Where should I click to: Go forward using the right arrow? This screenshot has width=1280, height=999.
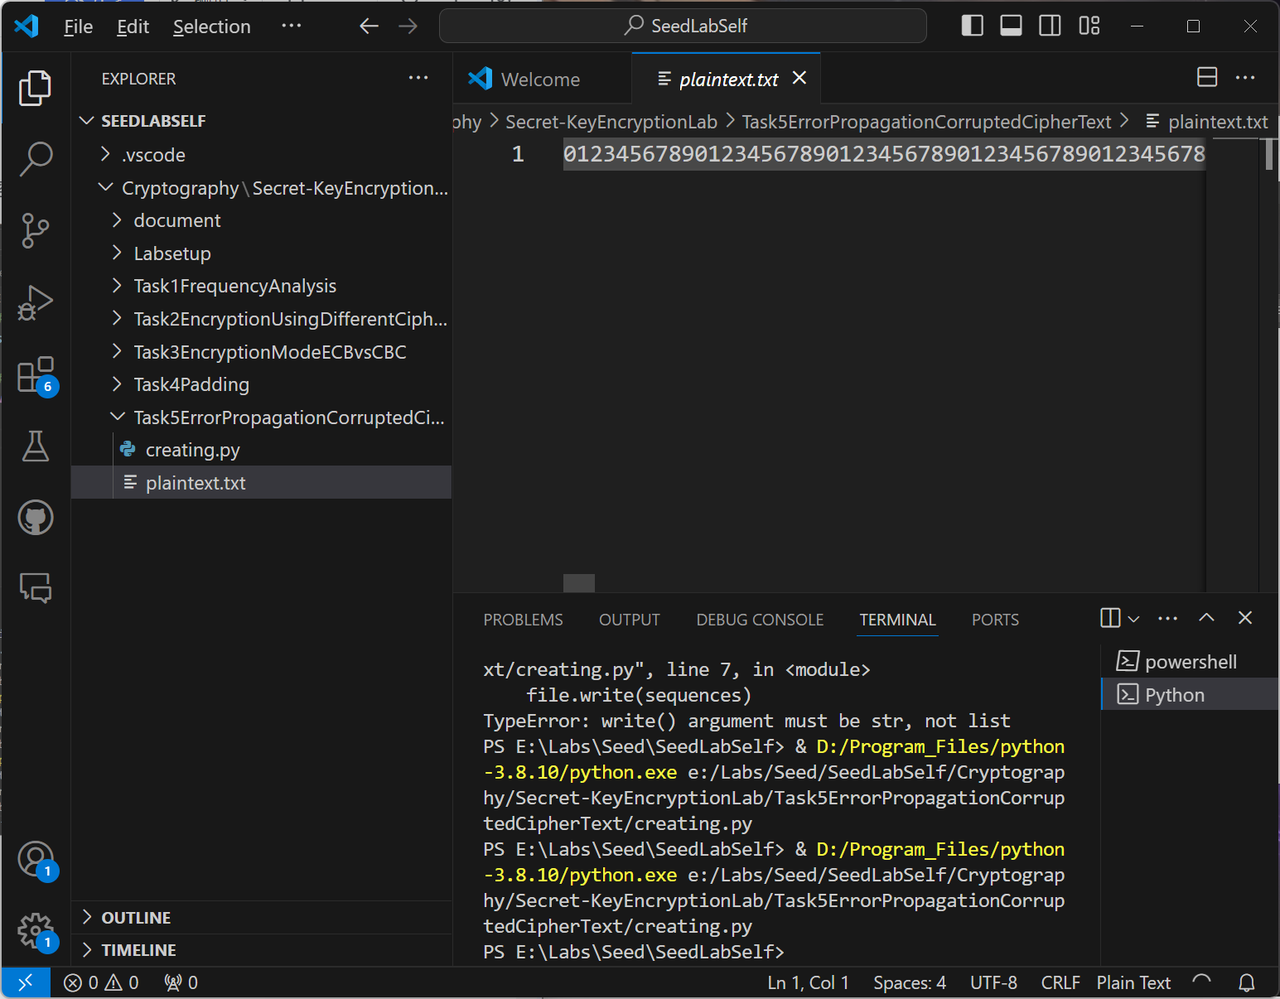[408, 26]
